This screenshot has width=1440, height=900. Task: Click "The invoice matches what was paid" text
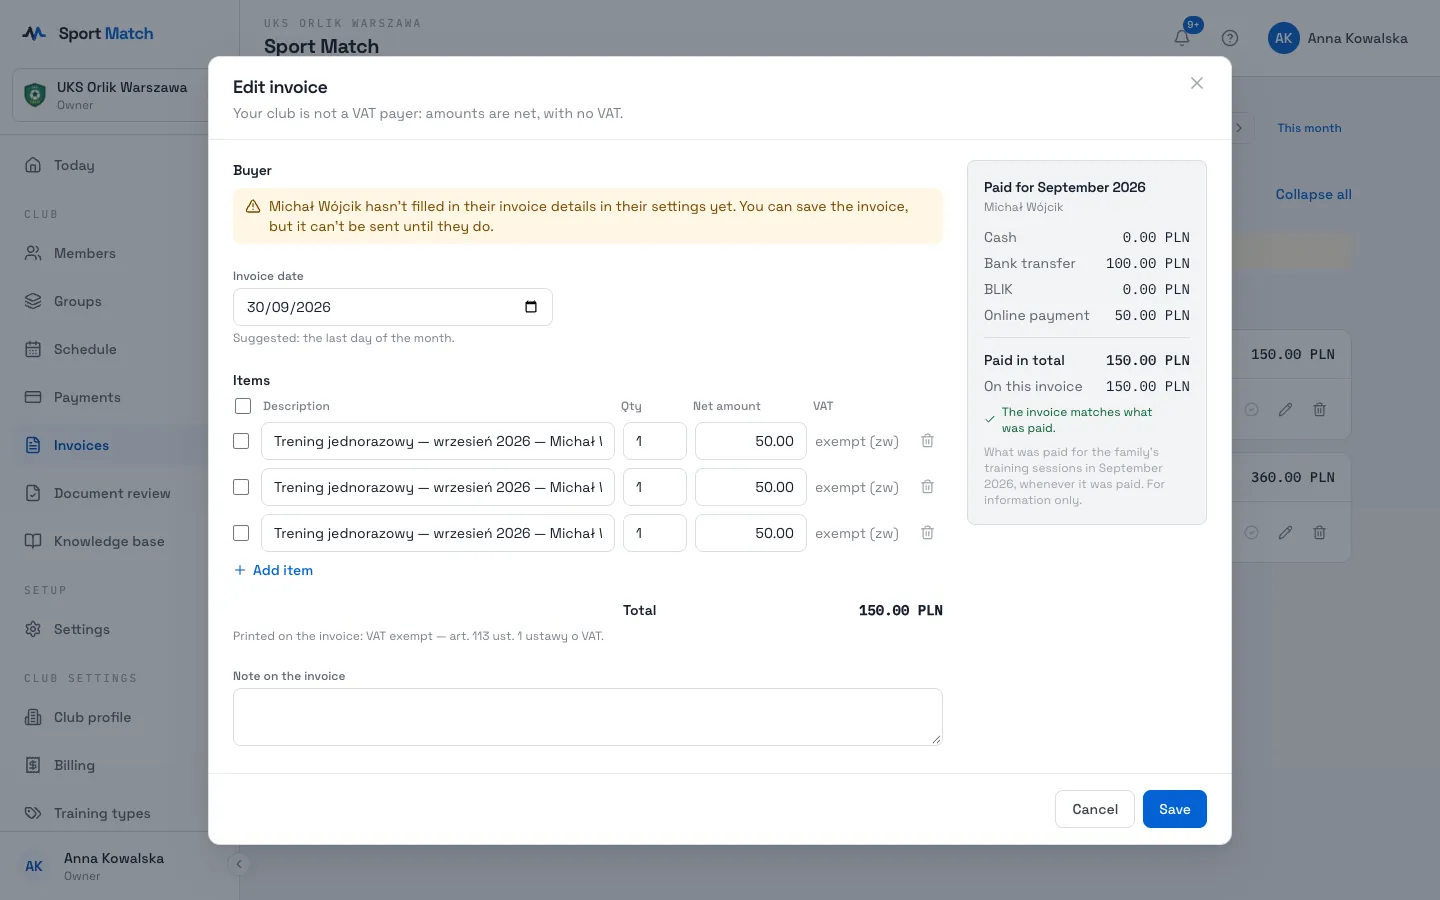click(x=1076, y=420)
